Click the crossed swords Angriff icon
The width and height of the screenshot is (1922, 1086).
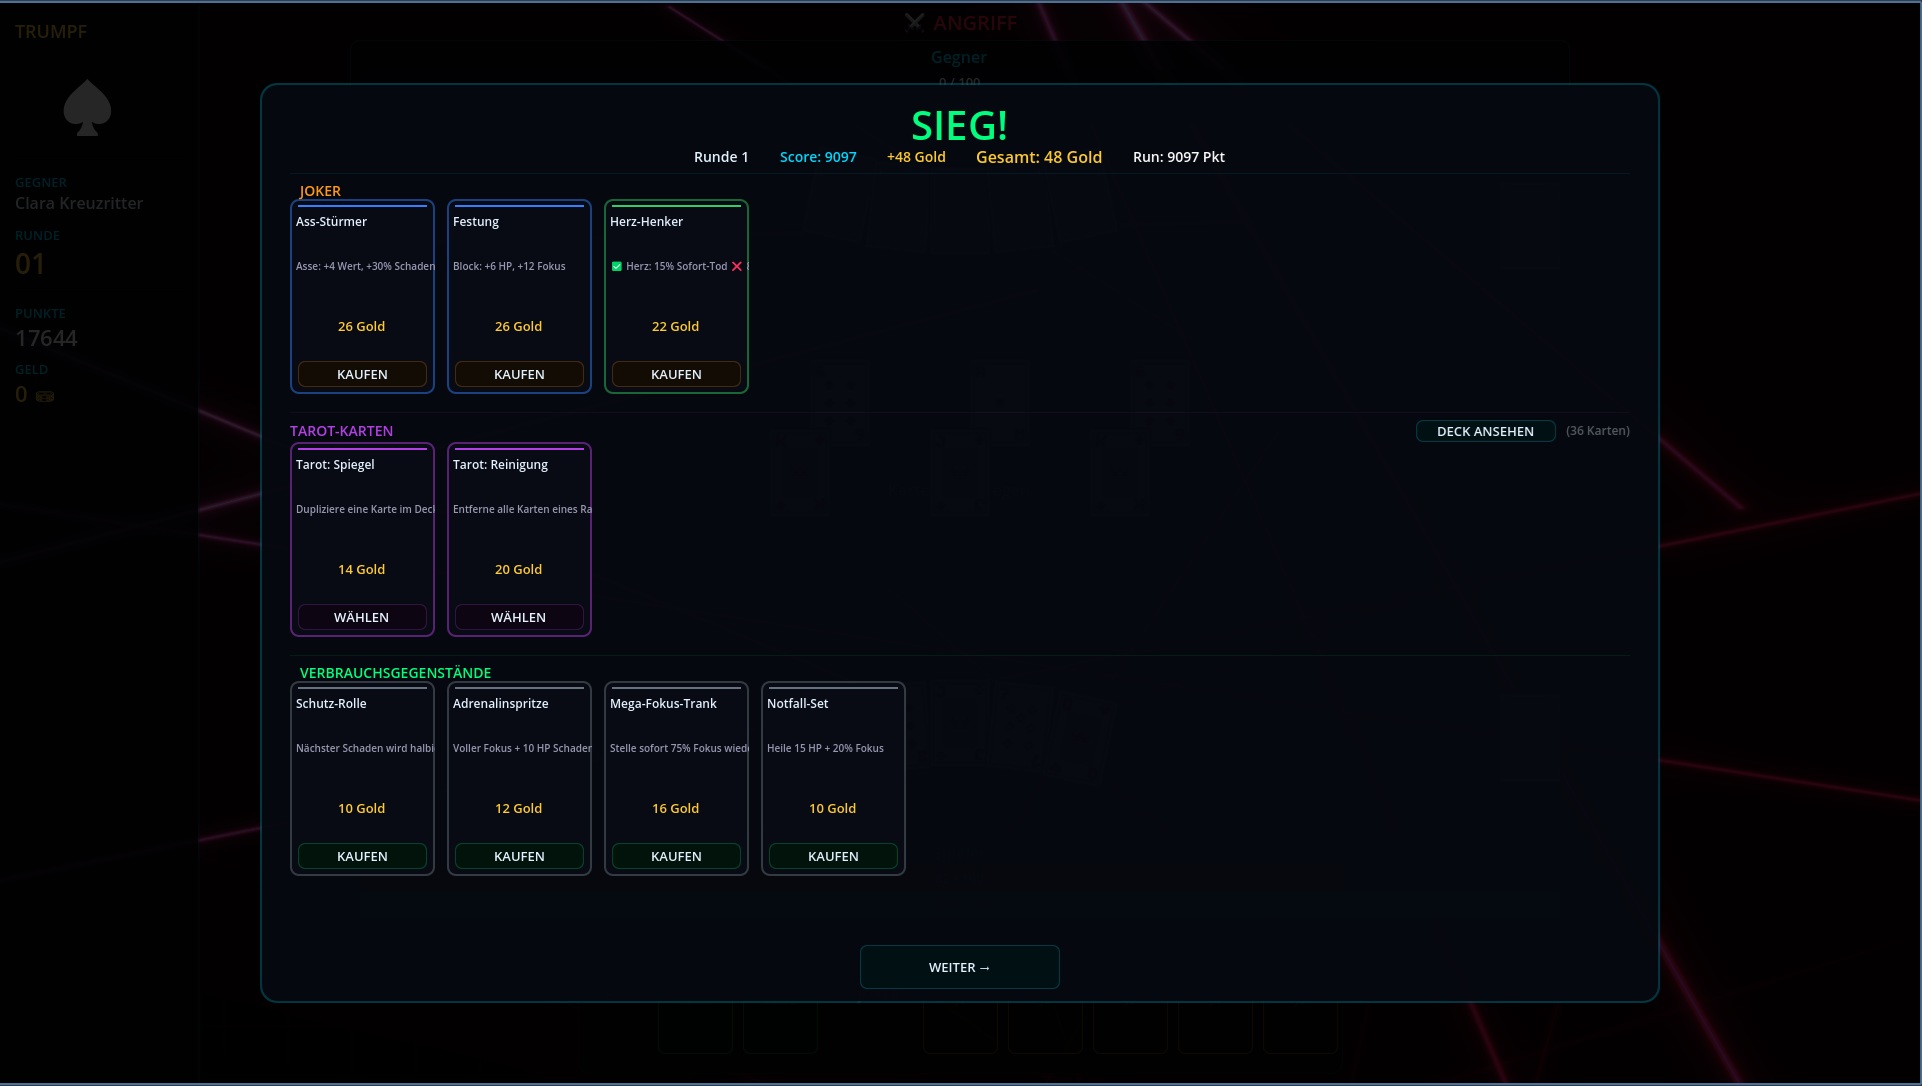click(x=914, y=22)
